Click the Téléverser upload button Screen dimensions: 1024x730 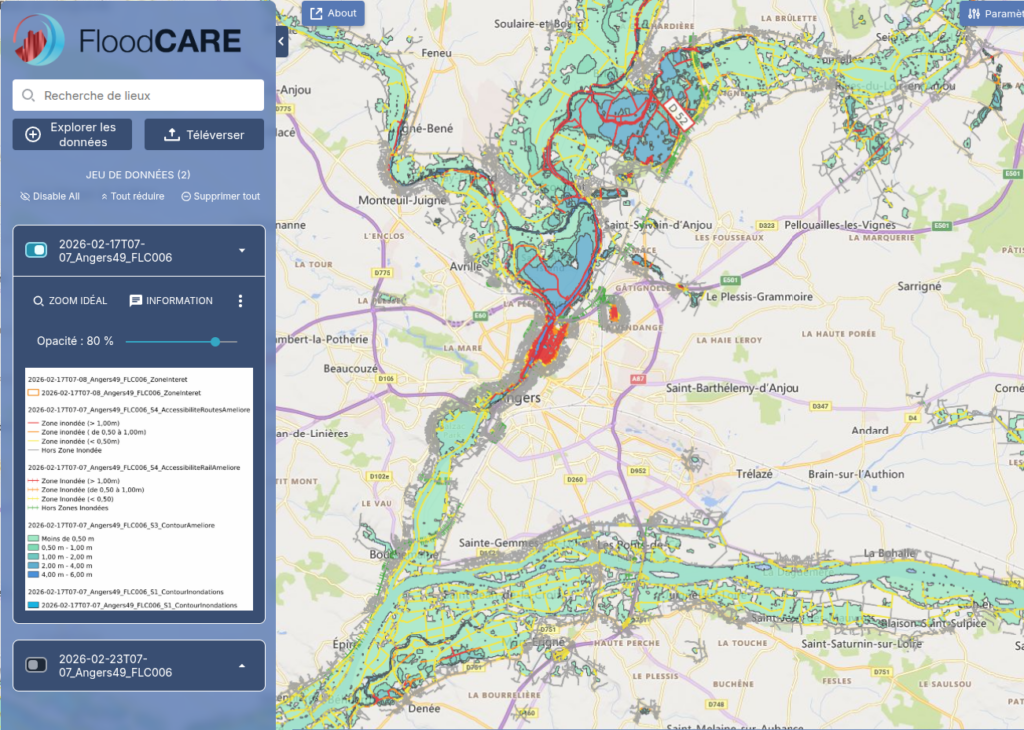(204, 135)
